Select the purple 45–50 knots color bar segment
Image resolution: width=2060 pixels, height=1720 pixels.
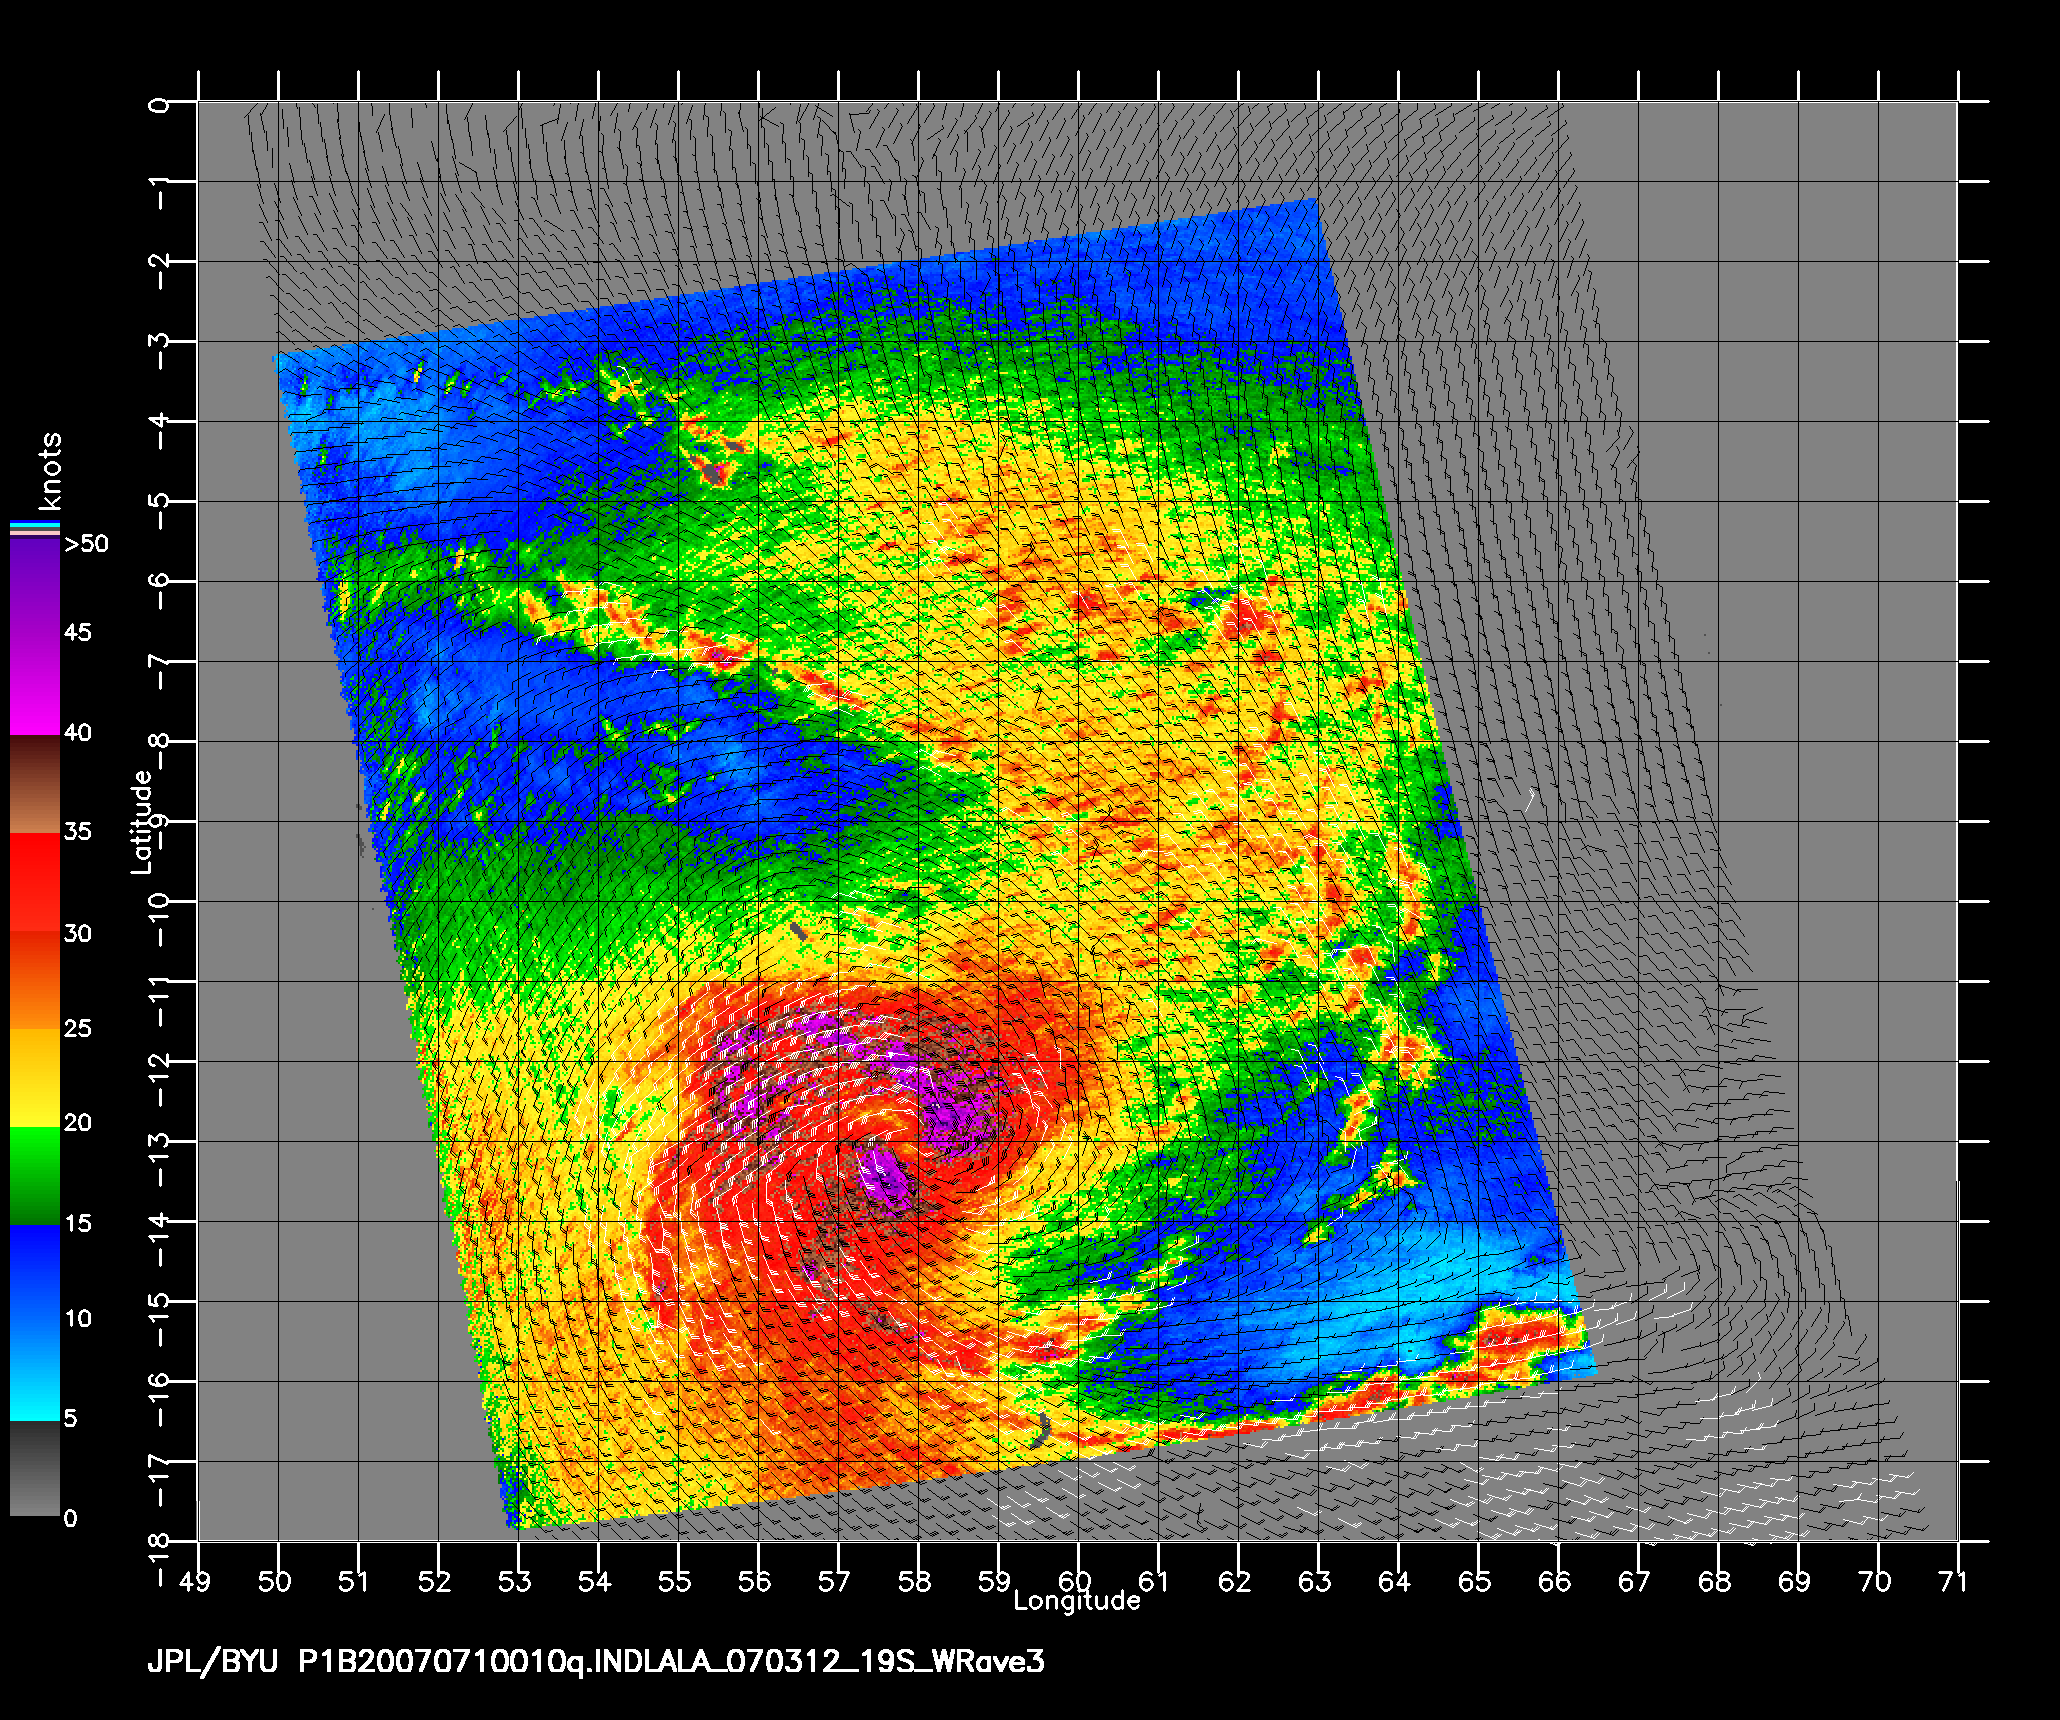coord(35,587)
